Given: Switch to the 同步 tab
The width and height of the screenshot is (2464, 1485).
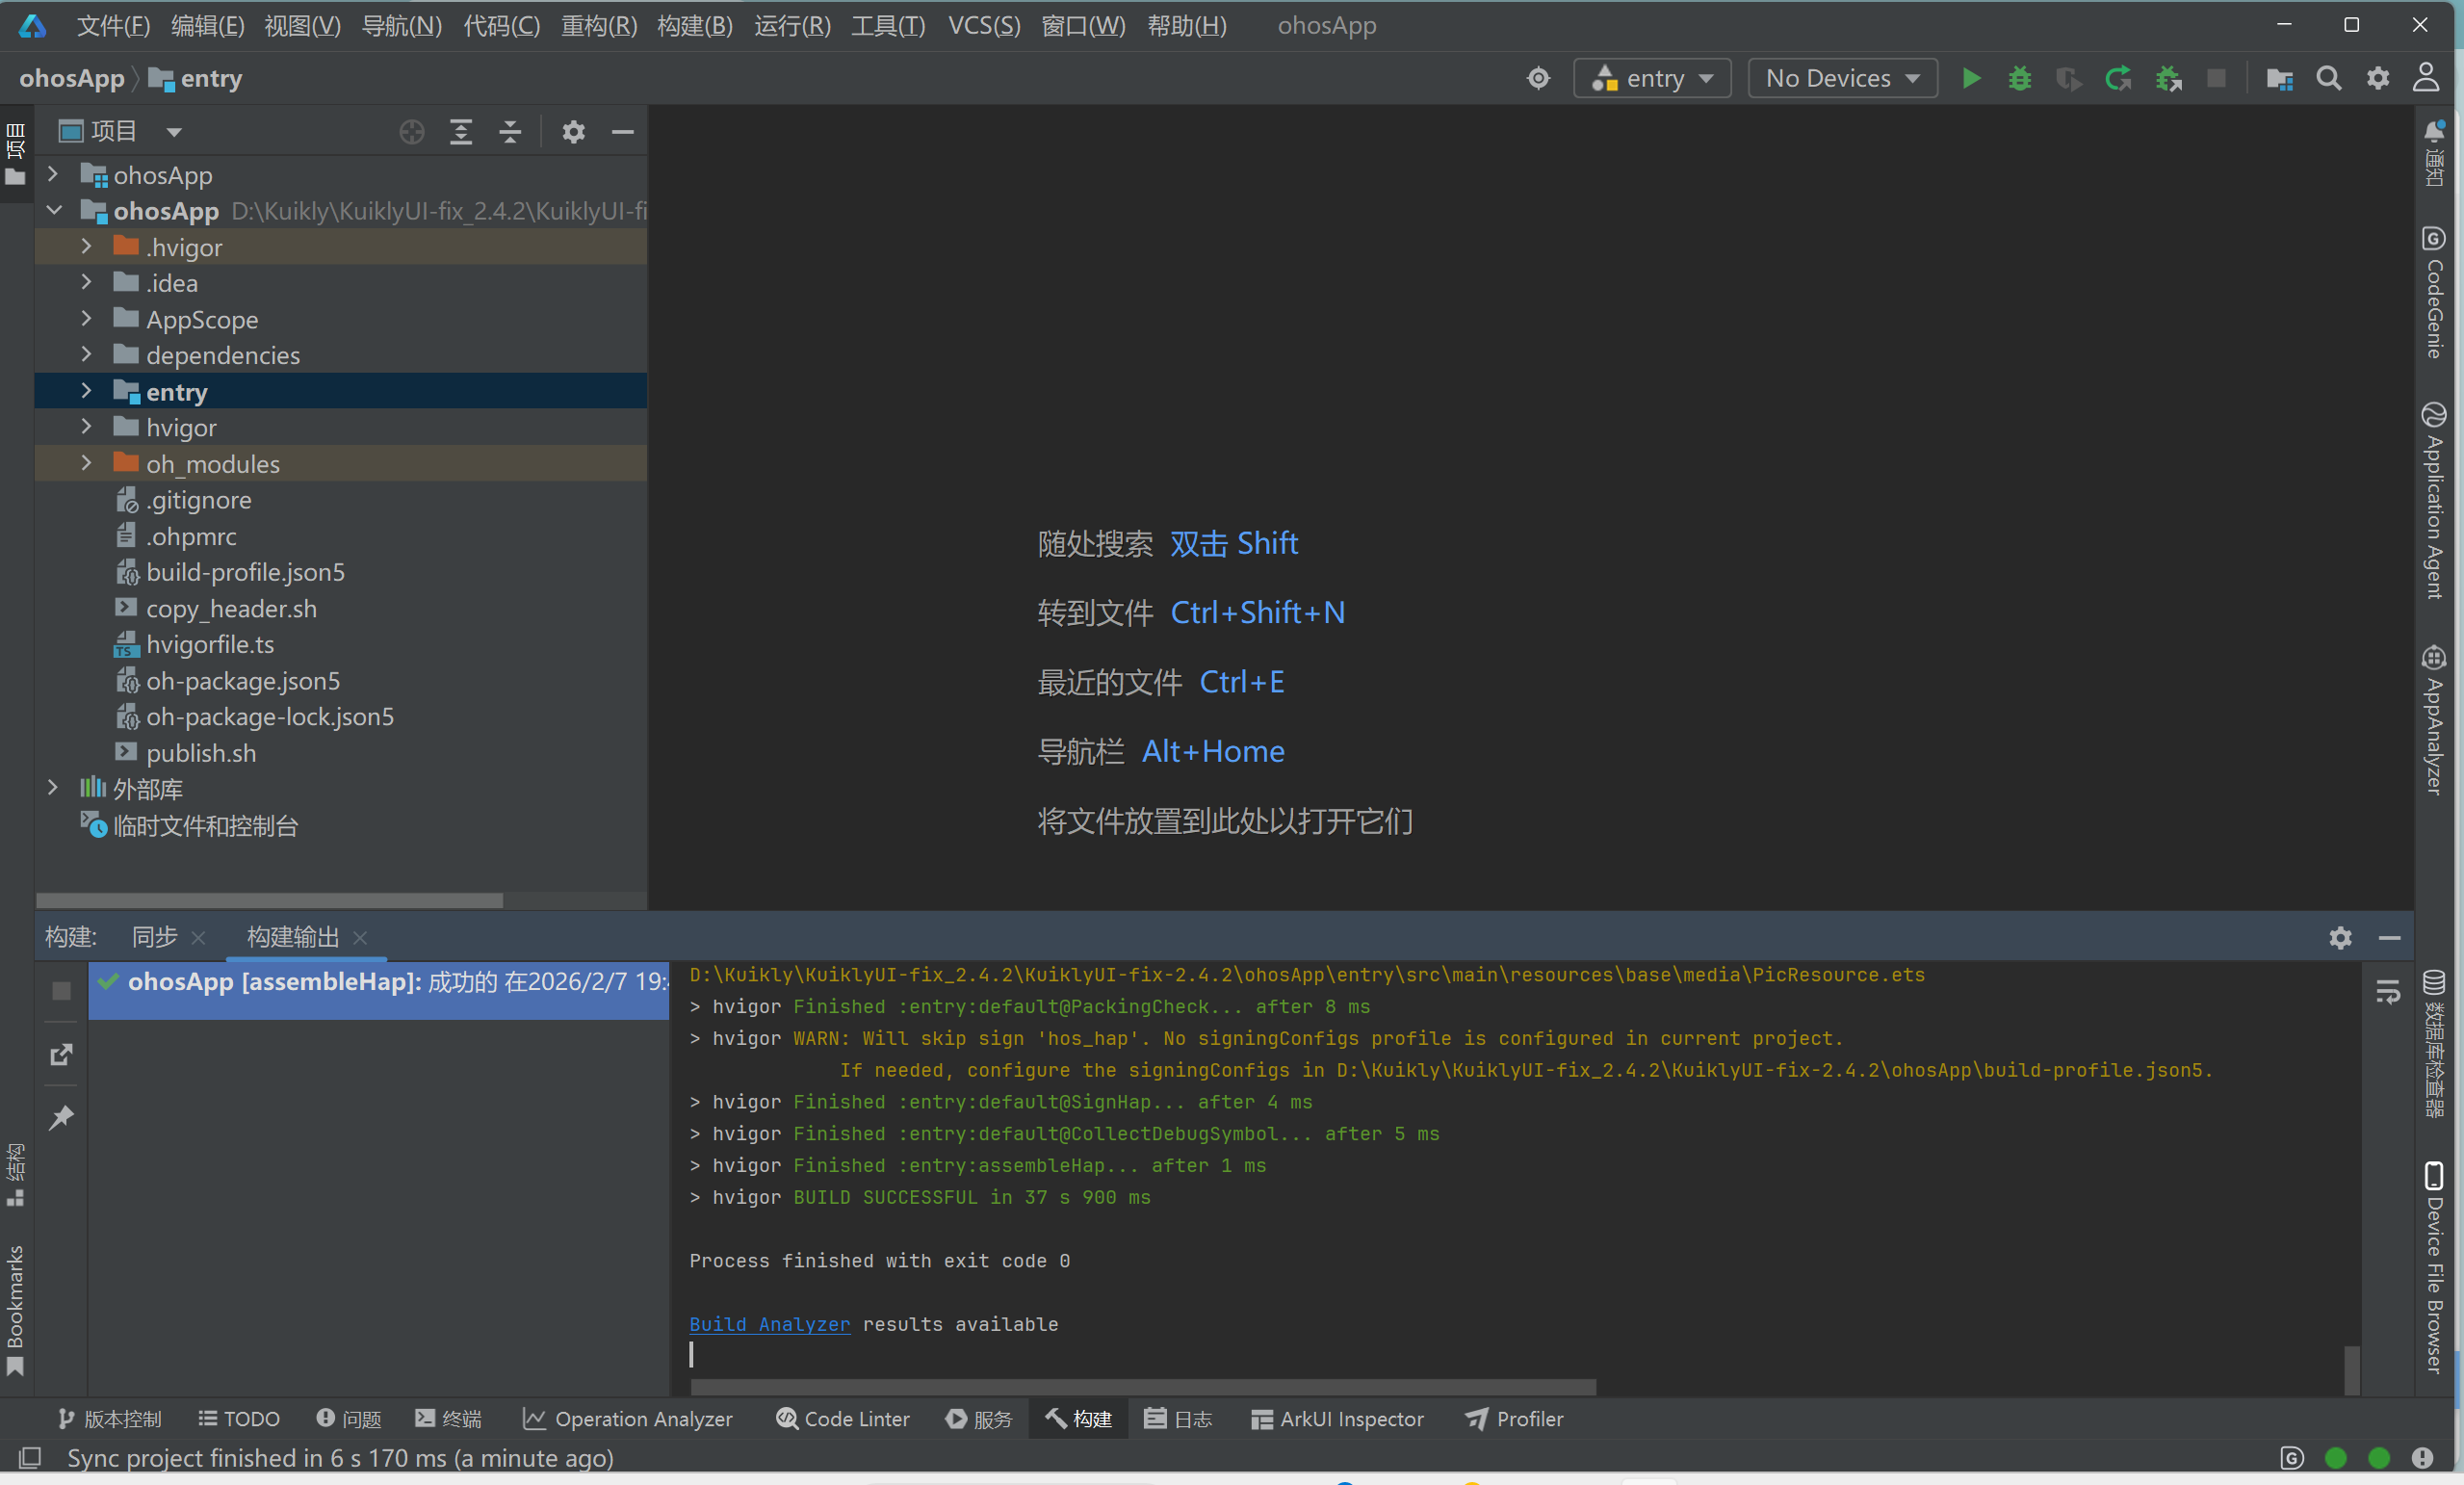Looking at the screenshot, I should click(155, 937).
